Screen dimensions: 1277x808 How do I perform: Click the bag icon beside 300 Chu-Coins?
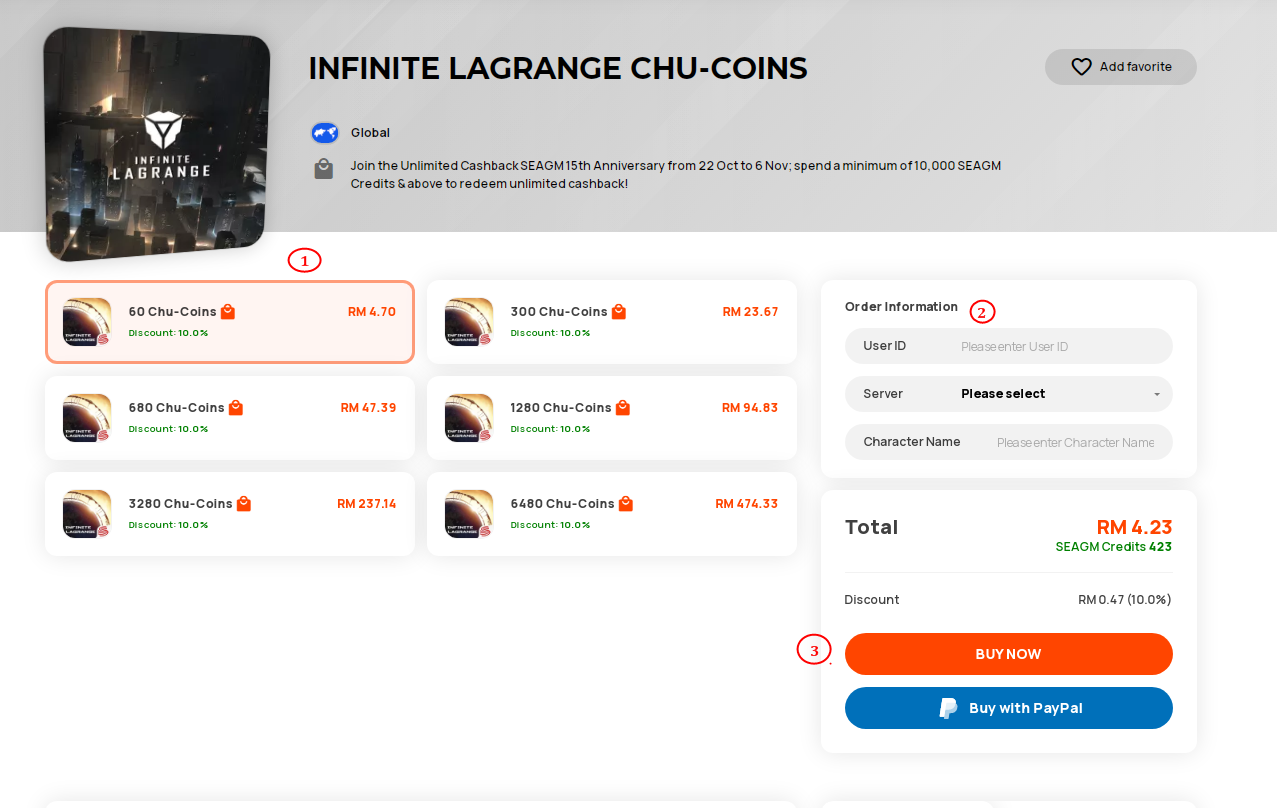(x=619, y=312)
